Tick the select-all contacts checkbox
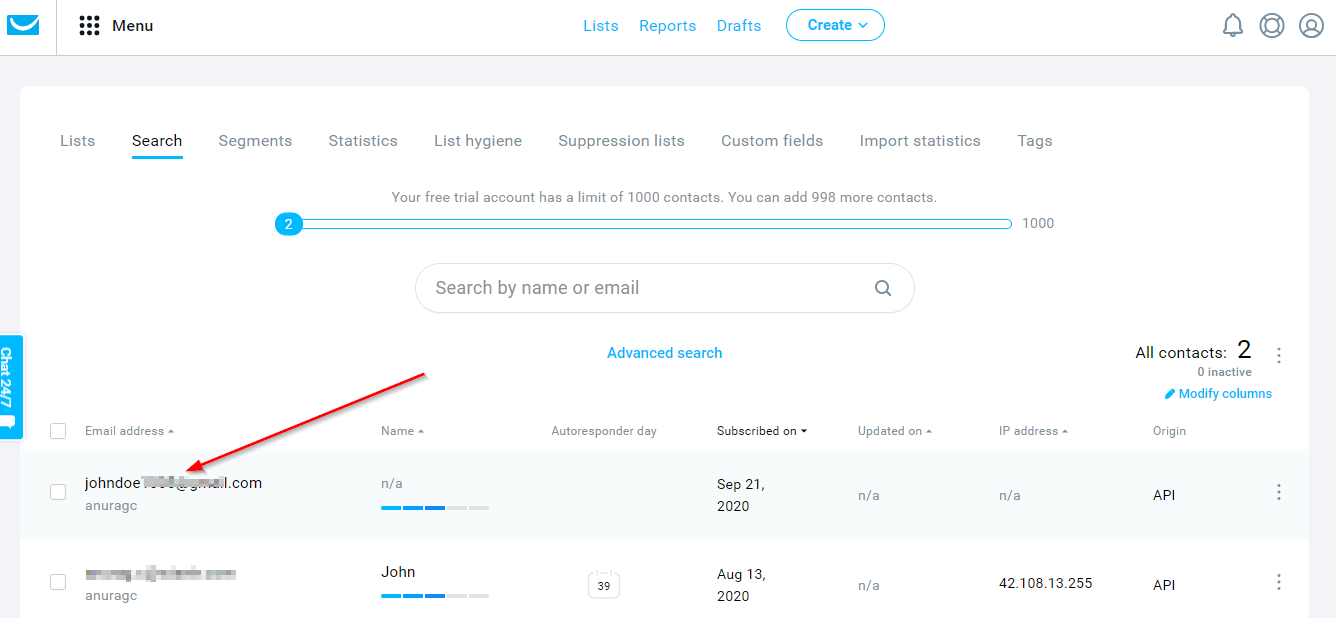This screenshot has height=618, width=1336. coord(58,431)
